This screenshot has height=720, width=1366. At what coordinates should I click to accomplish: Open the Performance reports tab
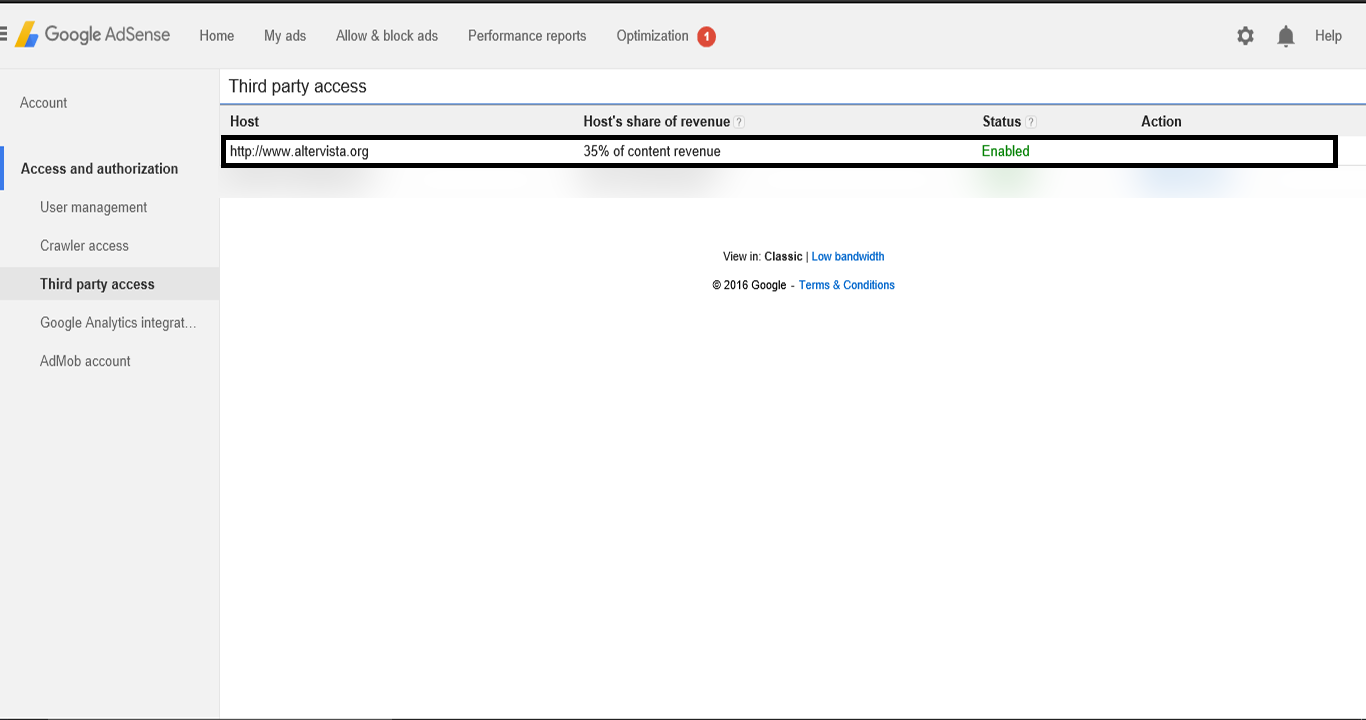pyautogui.click(x=527, y=36)
